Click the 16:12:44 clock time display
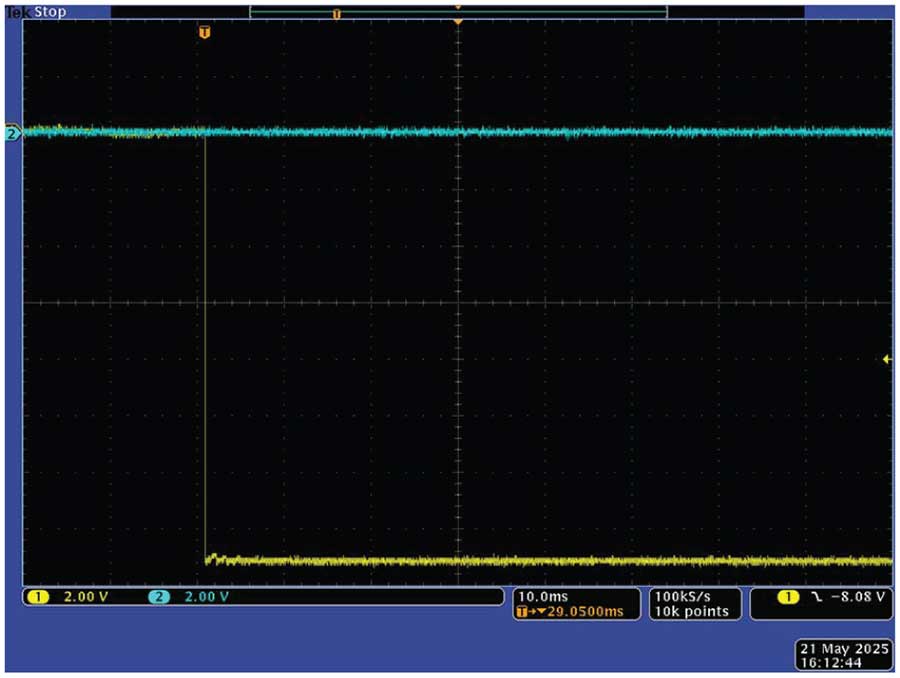900x678 pixels. pos(828,662)
